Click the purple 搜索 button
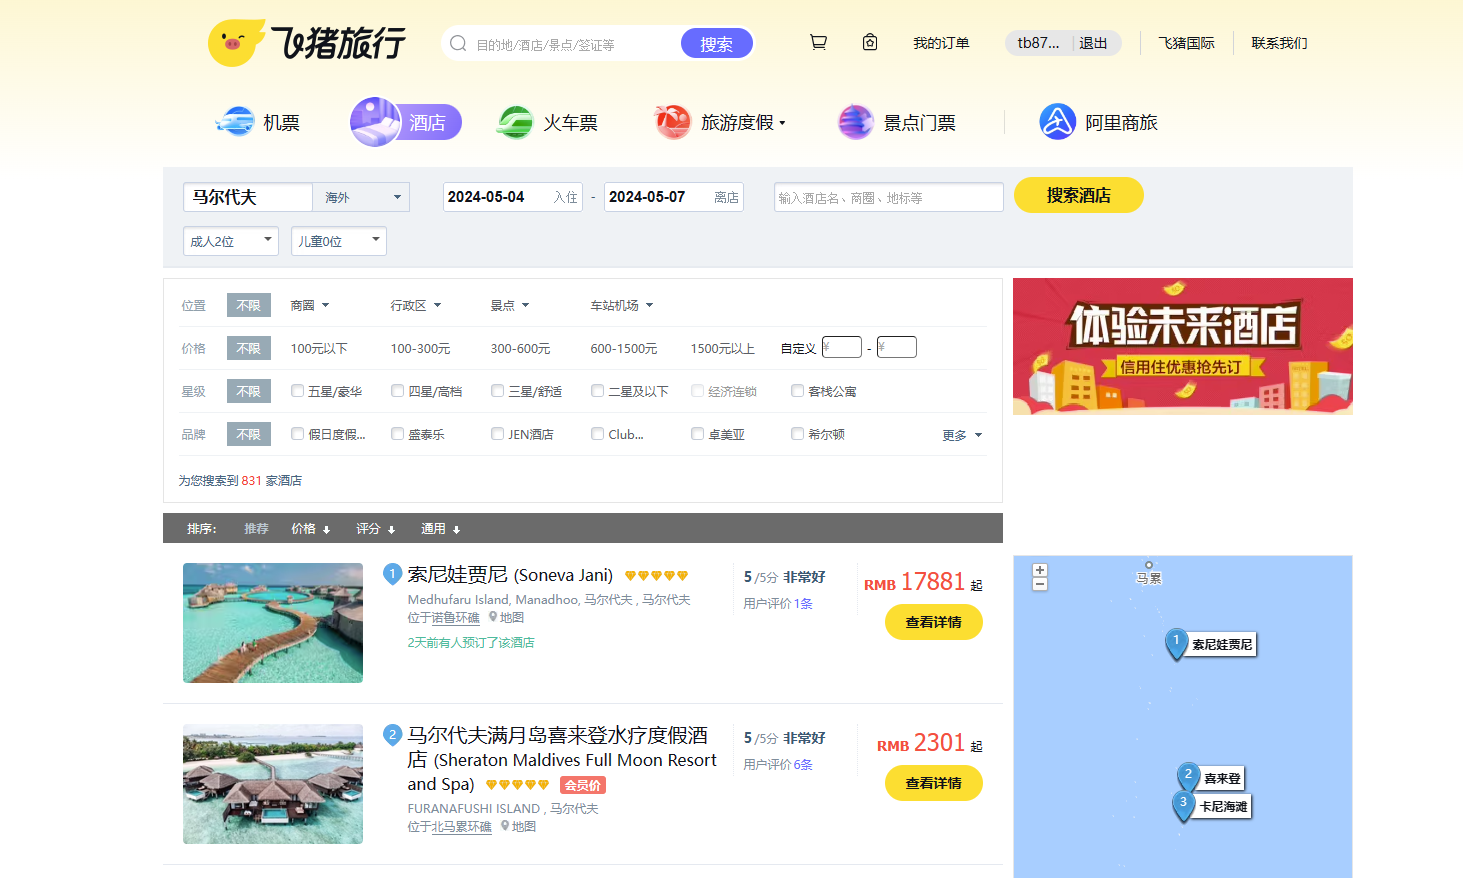 pos(716,43)
